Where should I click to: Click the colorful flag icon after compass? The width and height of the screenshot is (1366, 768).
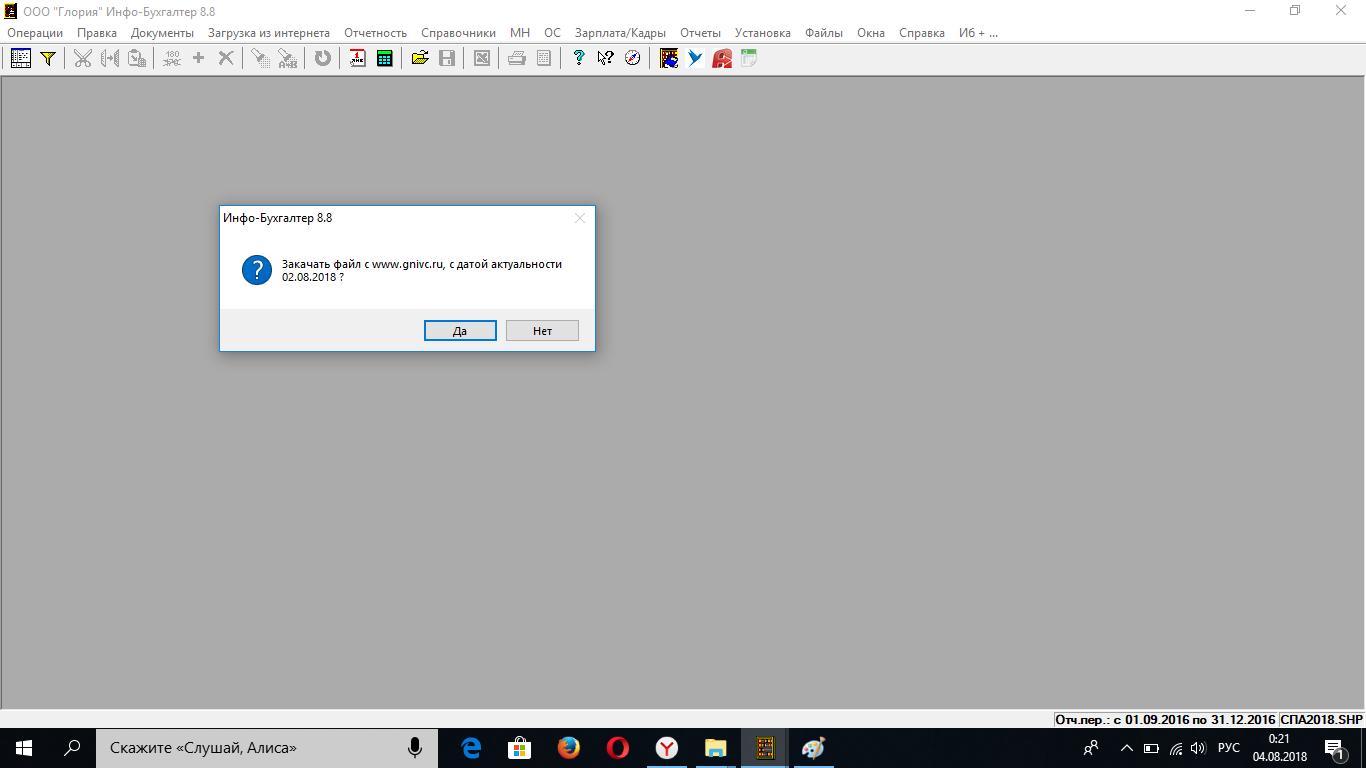coord(669,58)
